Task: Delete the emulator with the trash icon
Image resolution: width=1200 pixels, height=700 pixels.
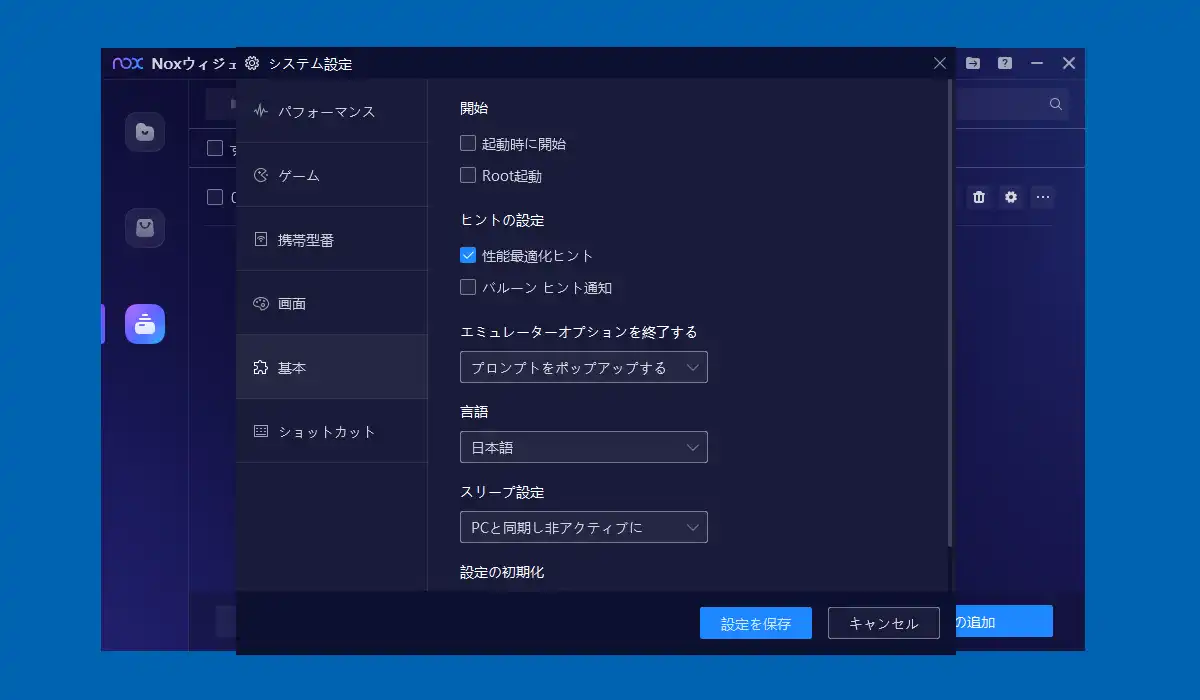Action: pos(979,197)
